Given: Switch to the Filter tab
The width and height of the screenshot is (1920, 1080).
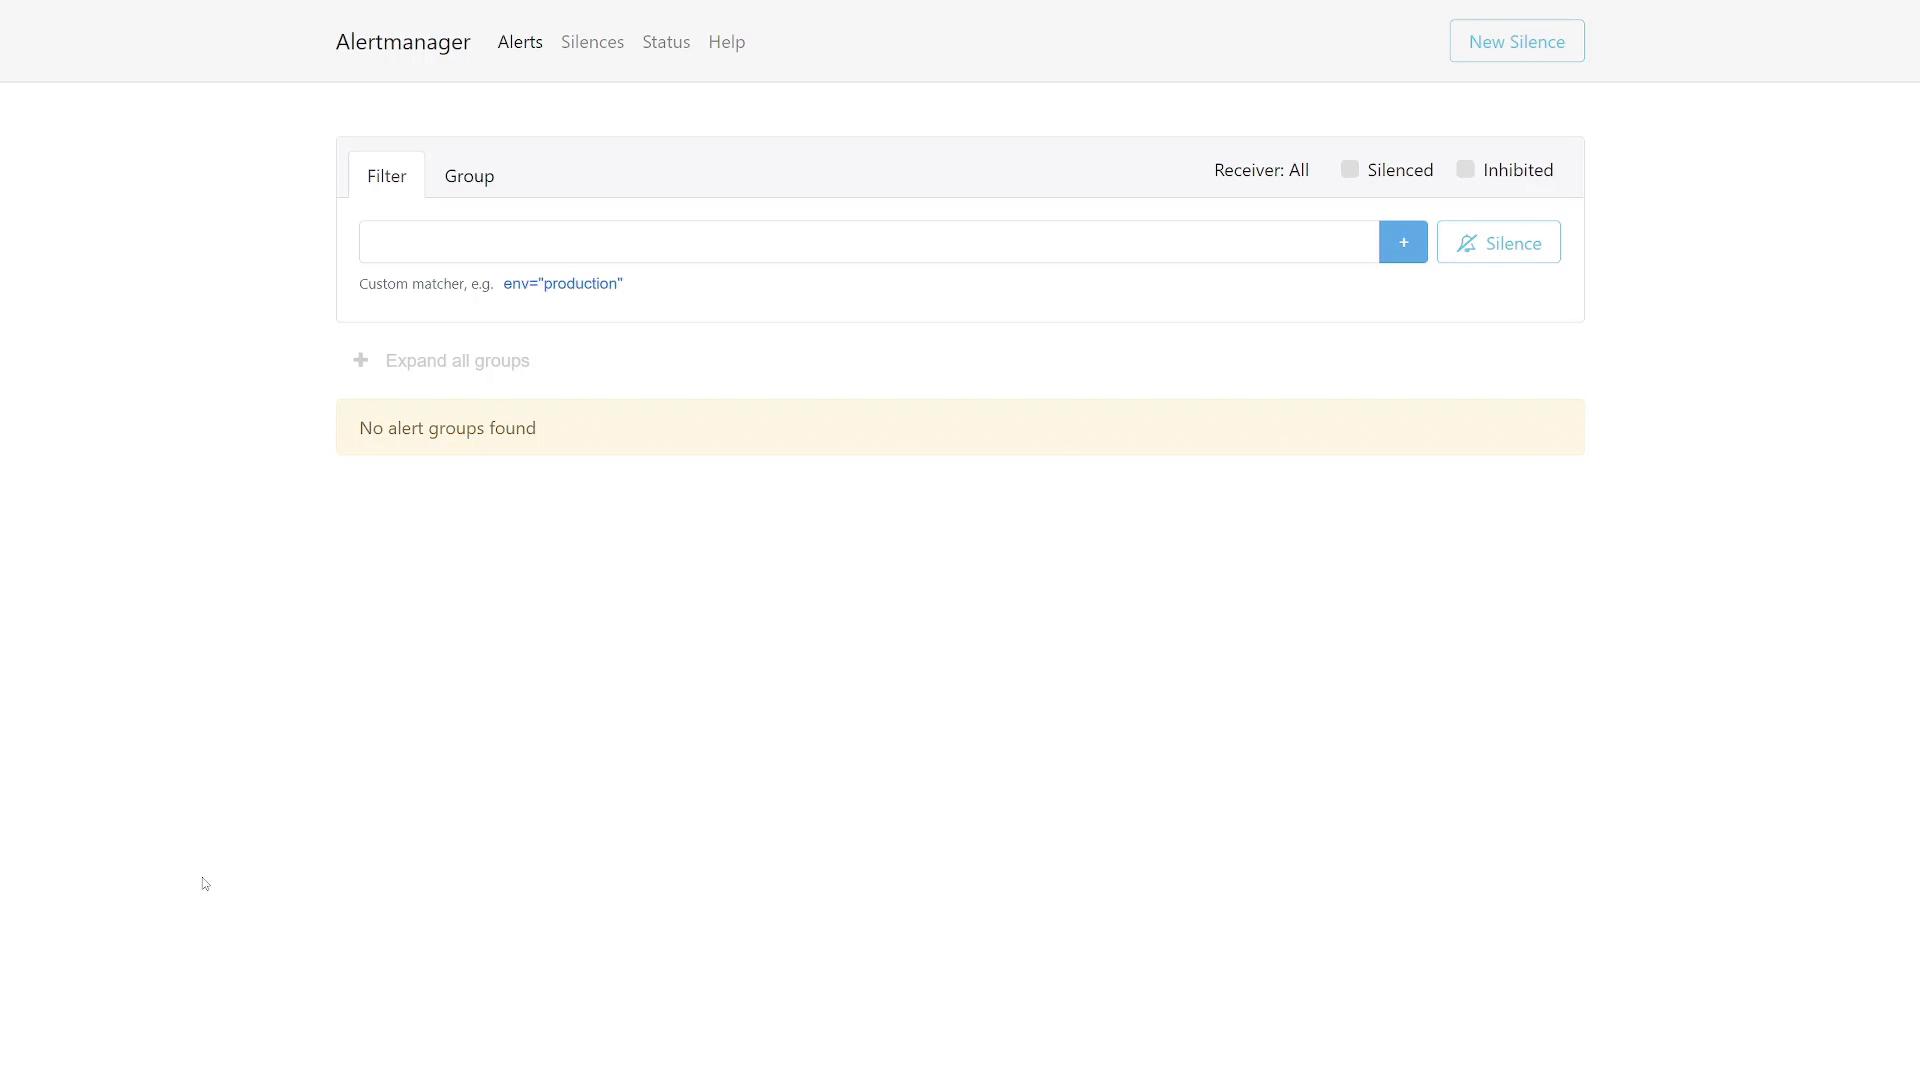Looking at the screenshot, I should point(387,176).
